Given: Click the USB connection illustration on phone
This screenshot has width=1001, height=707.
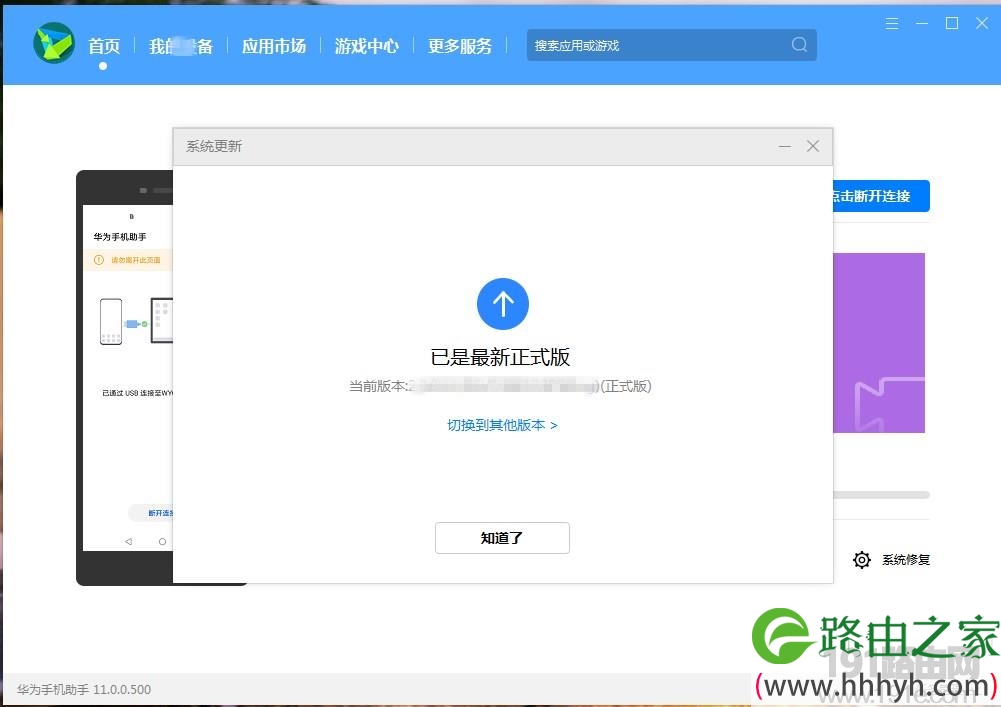Looking at the screenshot, I should [136, 321].
